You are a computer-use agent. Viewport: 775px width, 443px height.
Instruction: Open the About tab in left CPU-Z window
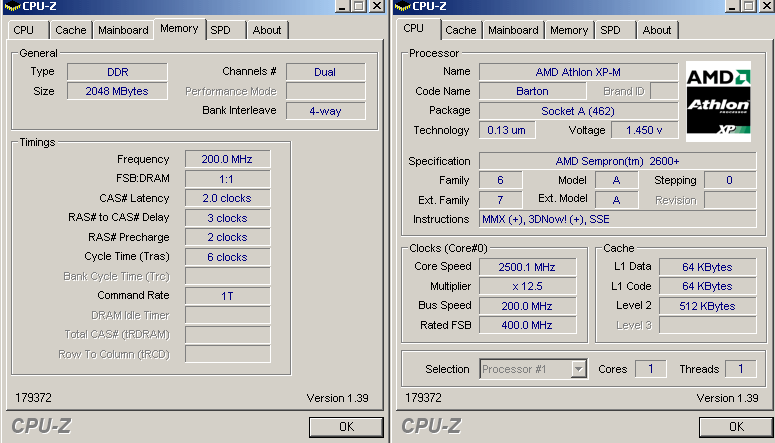267,30
